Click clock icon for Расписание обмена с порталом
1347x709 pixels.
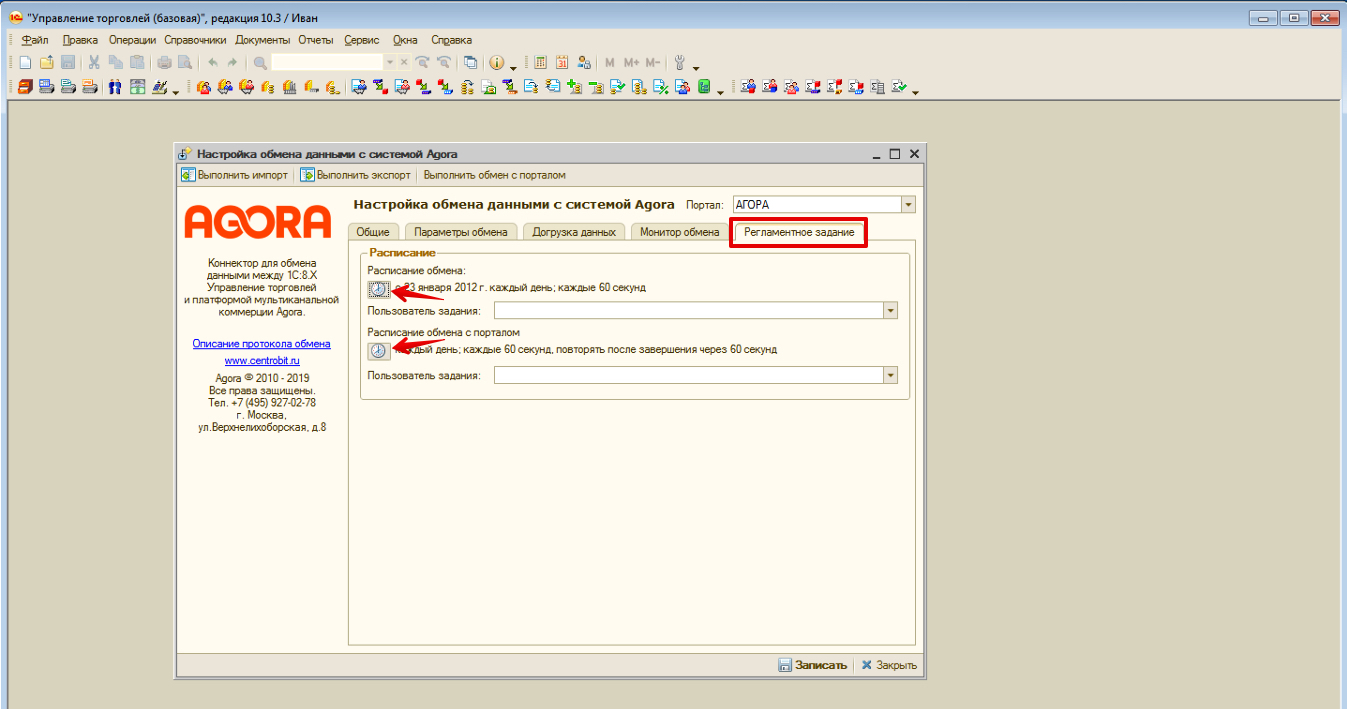(378, 351)
